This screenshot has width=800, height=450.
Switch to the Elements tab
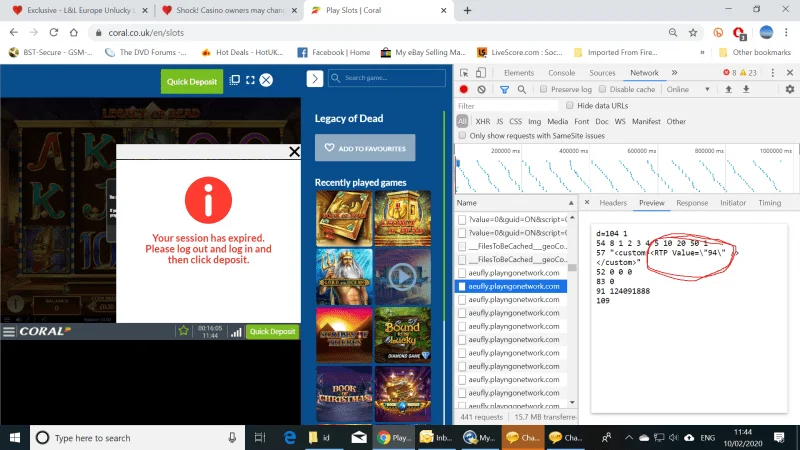tap(519, 73)
